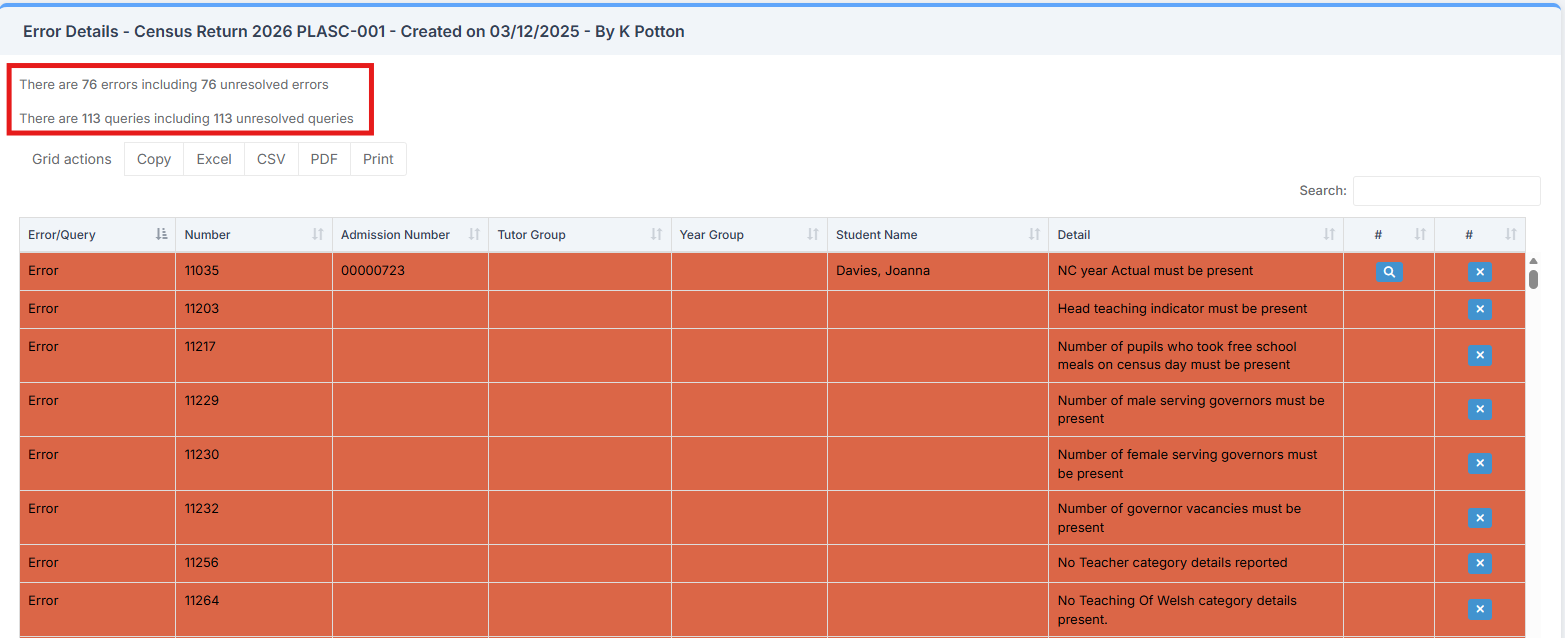The width and height of the screenshot is (1565, 638).
Task: Click magnifier icon for Davies, Joanna error
Action: [1389, 271]
